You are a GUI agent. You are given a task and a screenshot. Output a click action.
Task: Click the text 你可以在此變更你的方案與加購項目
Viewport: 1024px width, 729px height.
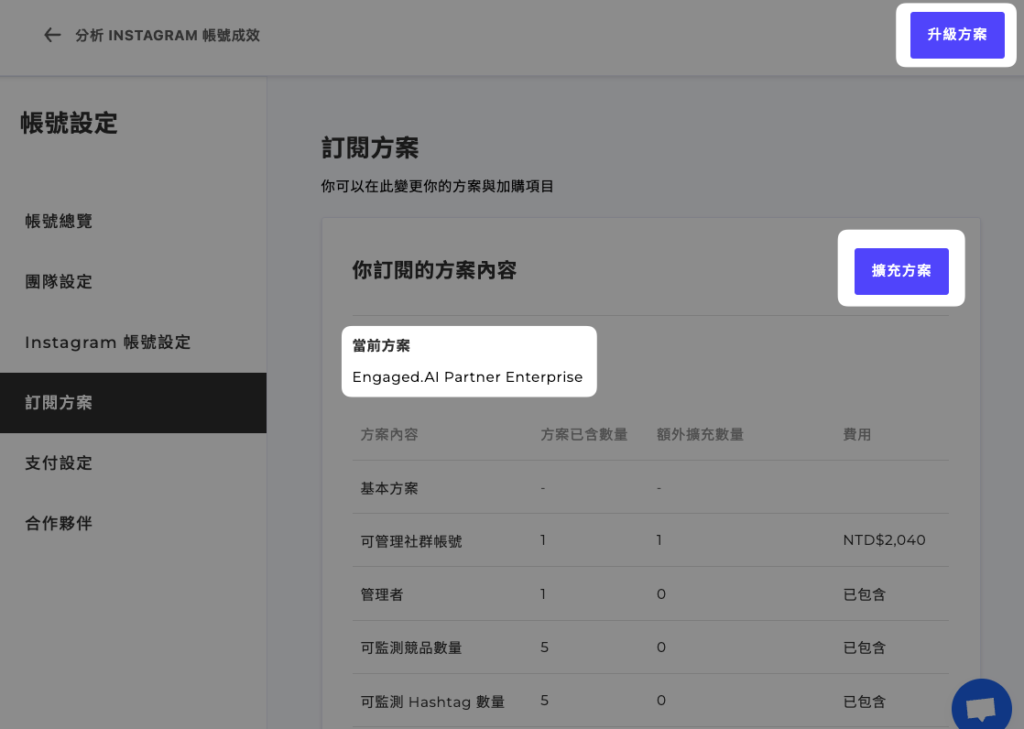click(437, 186)
